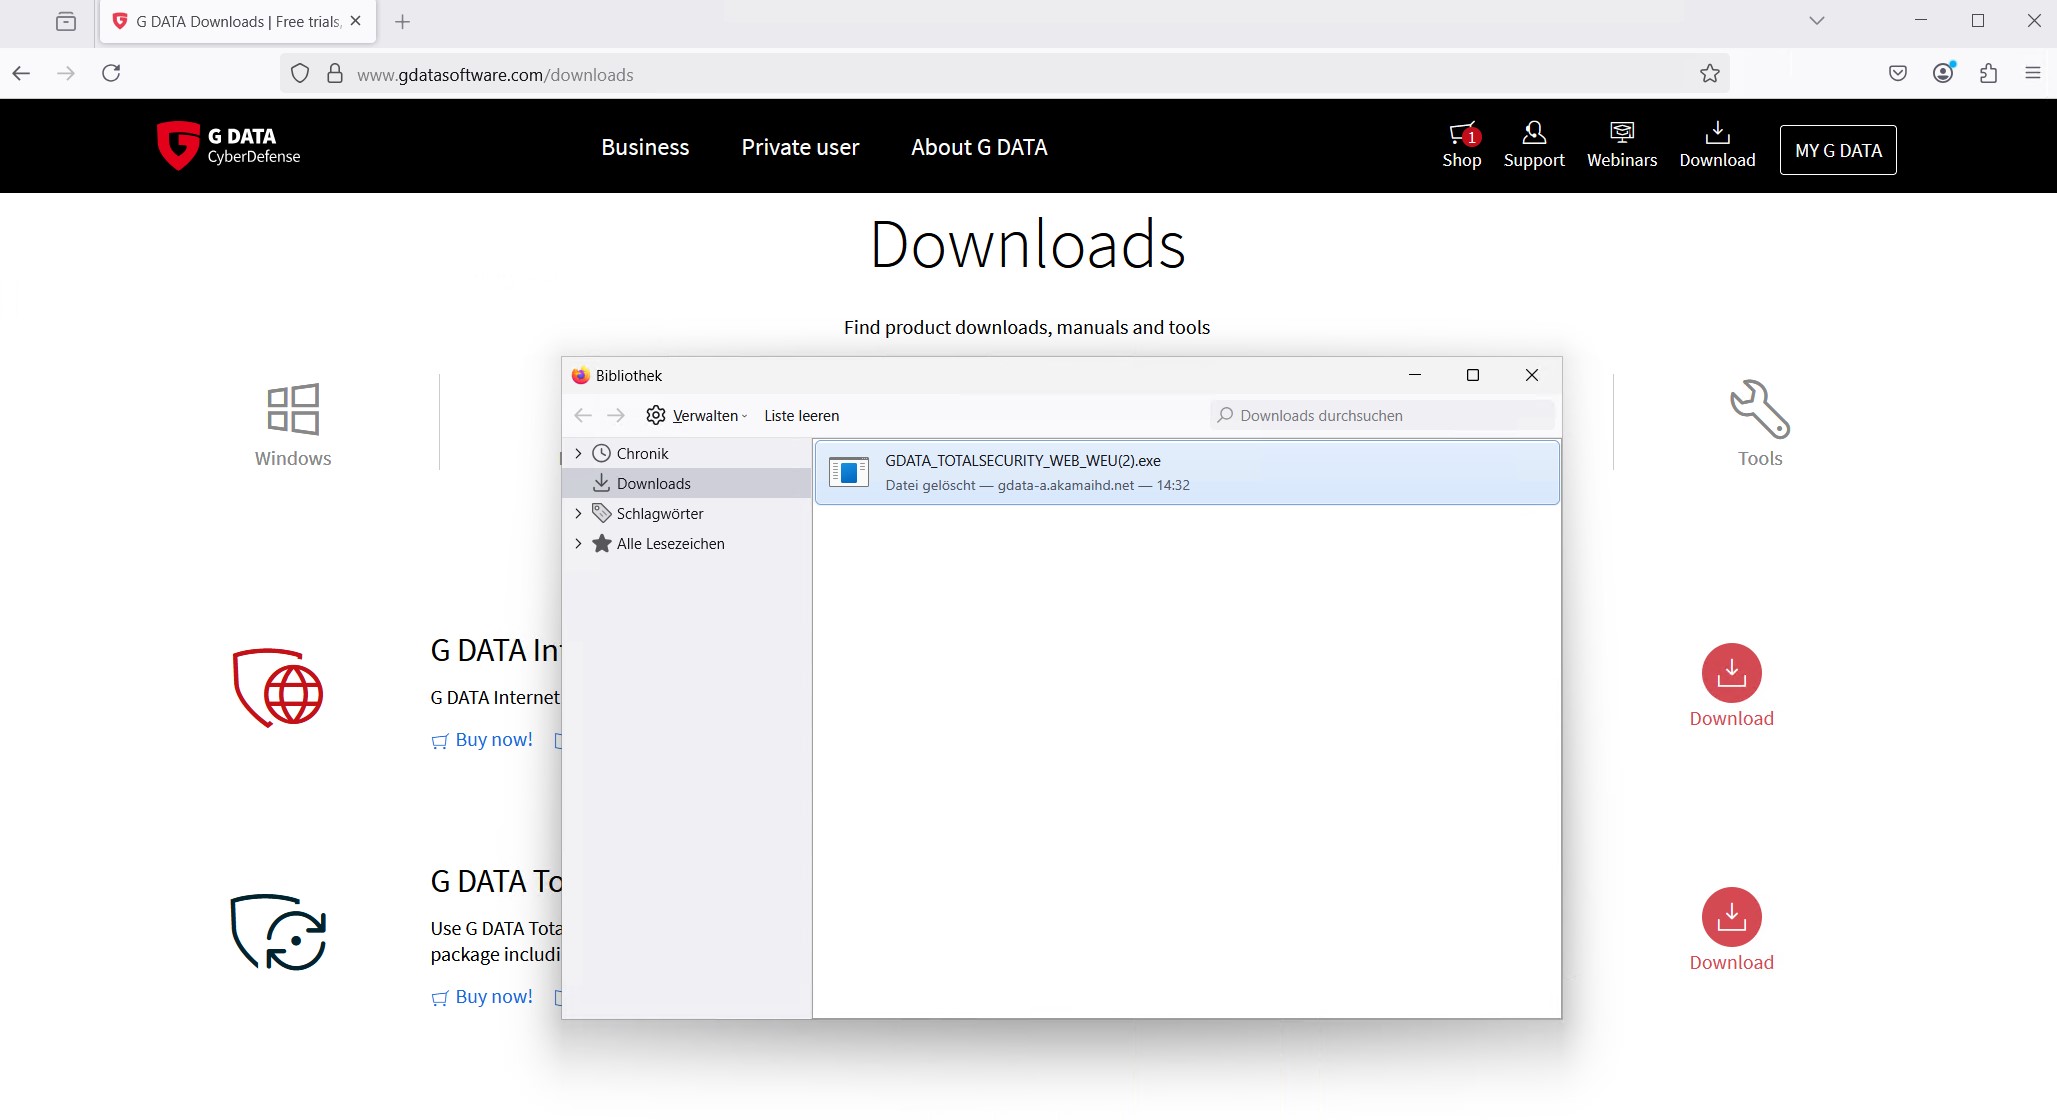The image size is (2057, 1120).
Task: Click Liste leeren in Bibliothek toolbar
Action: [801, 415]
